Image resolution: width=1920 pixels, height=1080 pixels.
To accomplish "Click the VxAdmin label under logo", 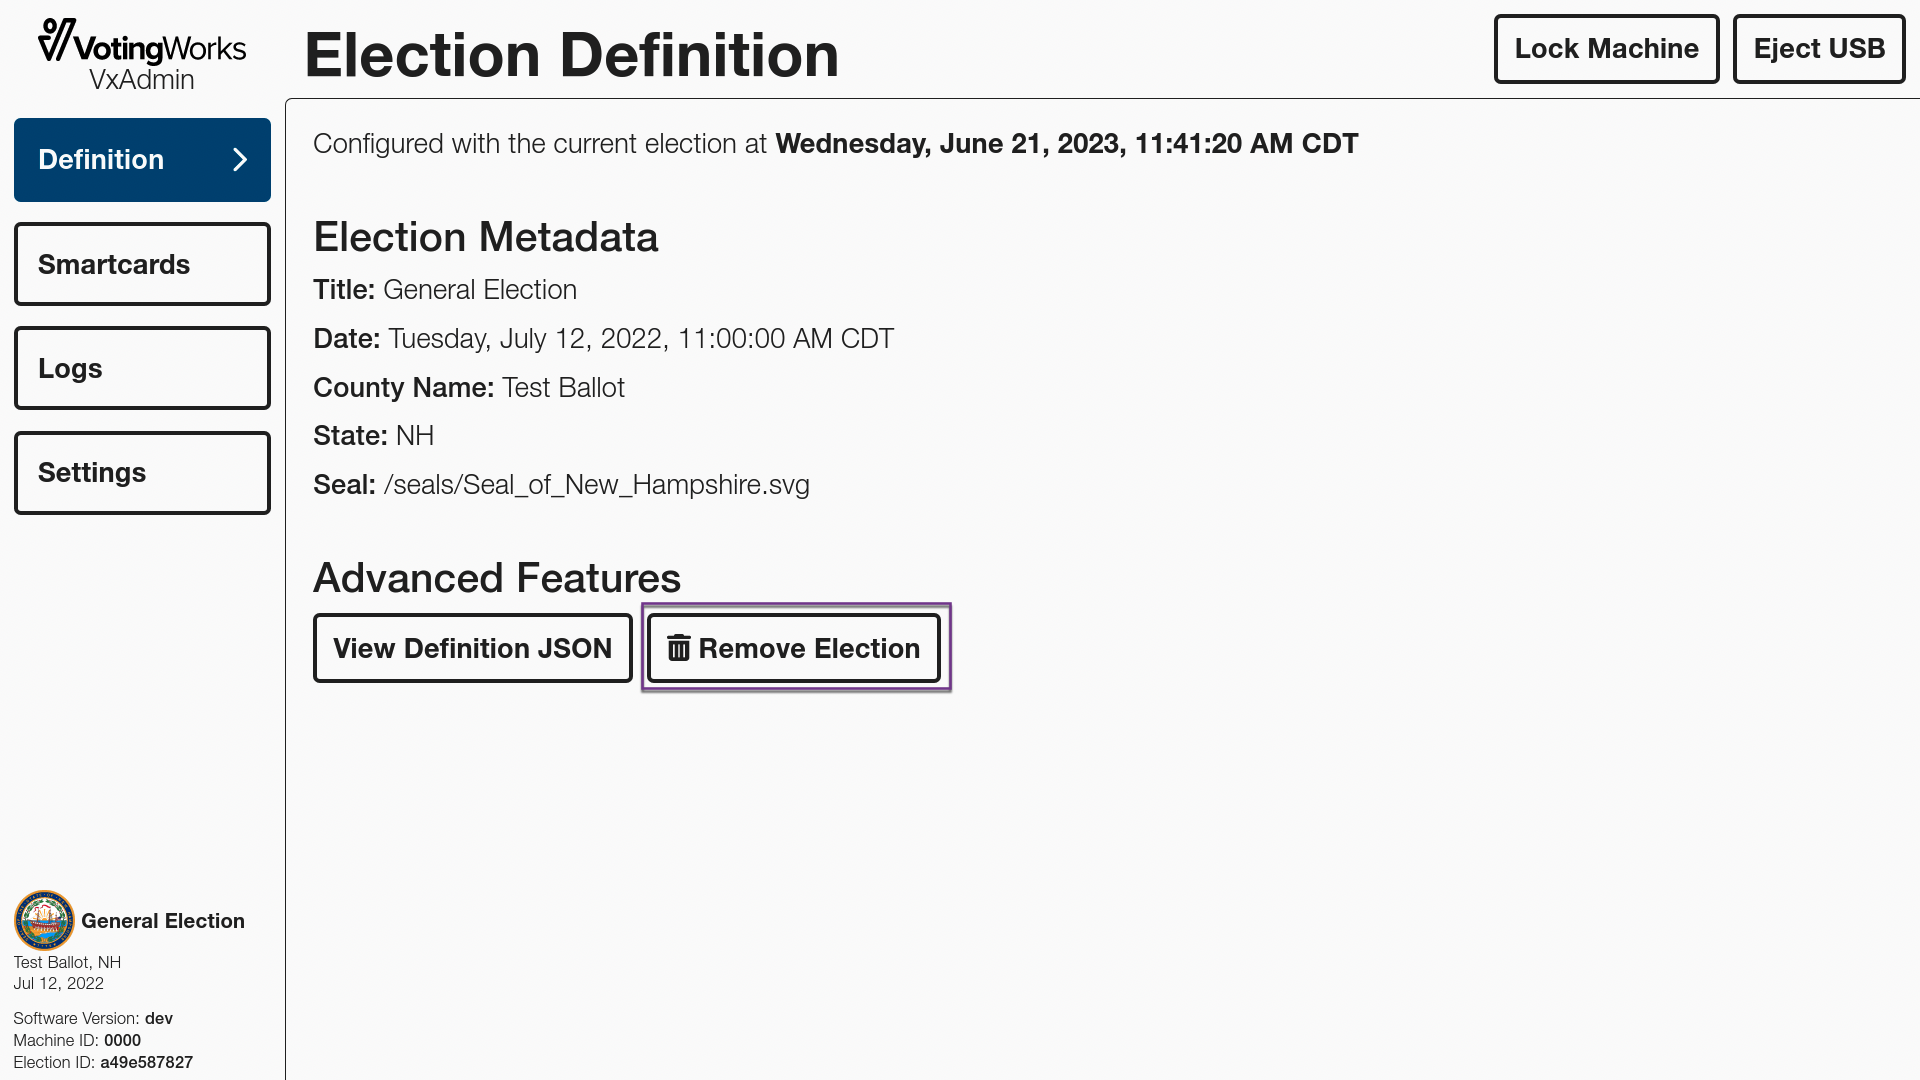I will pyautogui.click(x=142, y=80).
